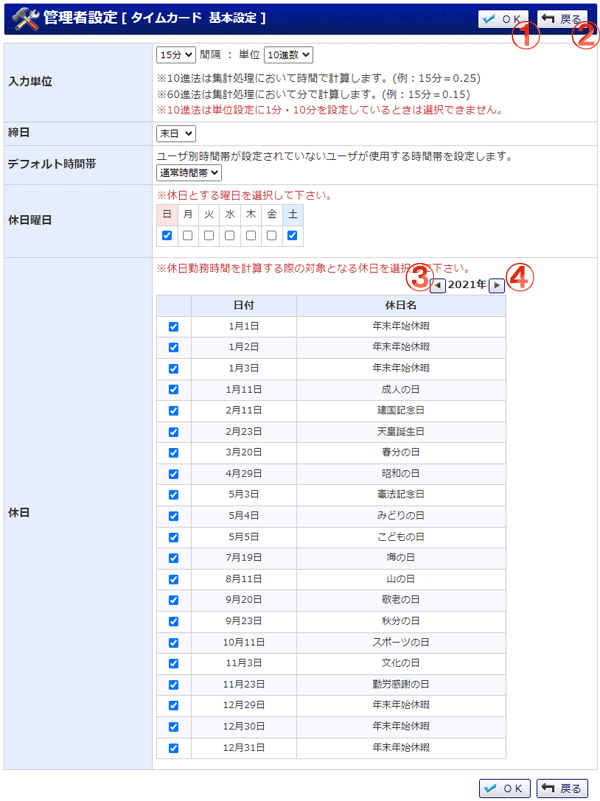Go to next year with right arrow

(x=496, y=285)
